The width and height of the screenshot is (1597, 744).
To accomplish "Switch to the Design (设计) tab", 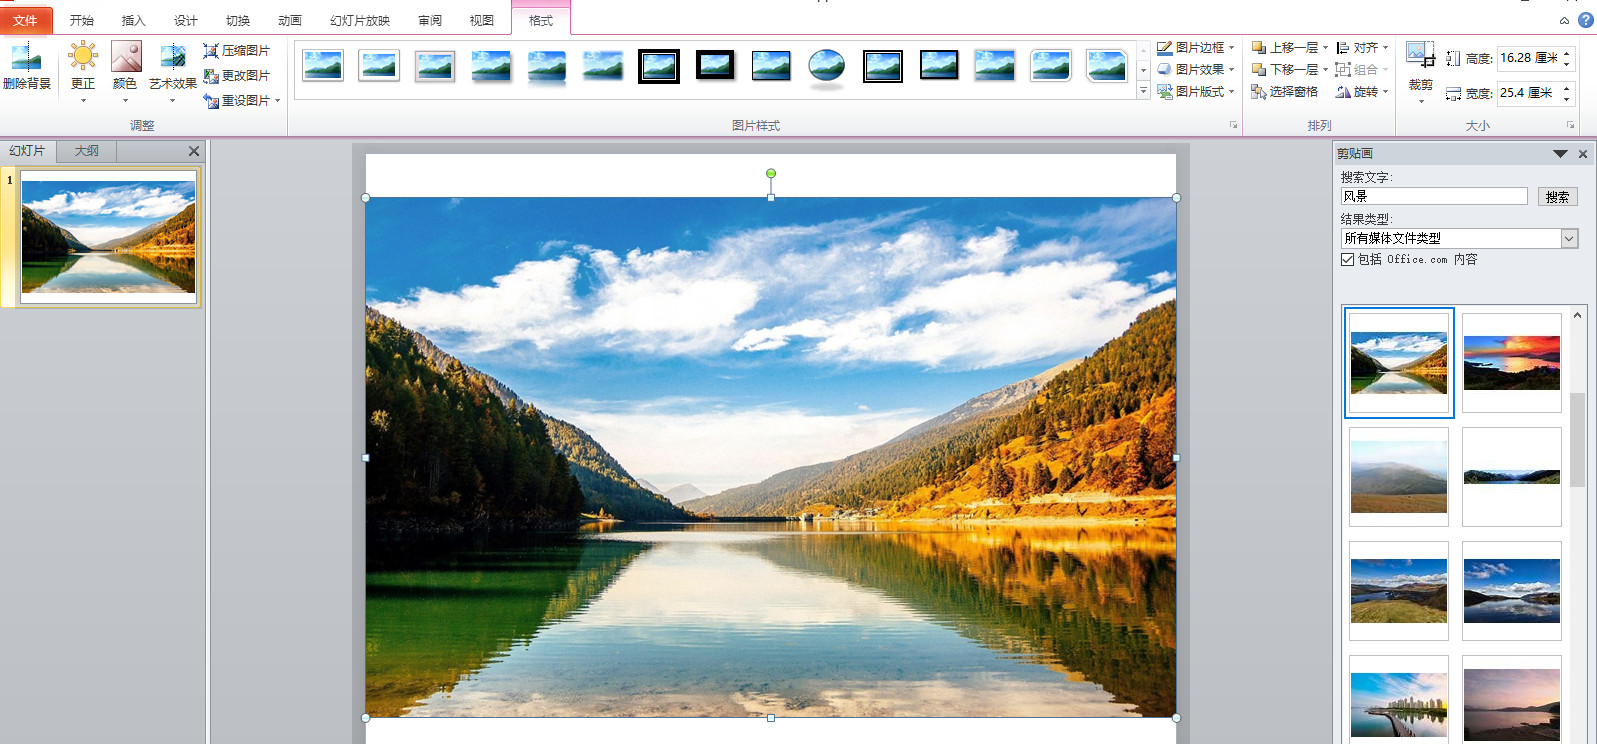I will [186, 20].
